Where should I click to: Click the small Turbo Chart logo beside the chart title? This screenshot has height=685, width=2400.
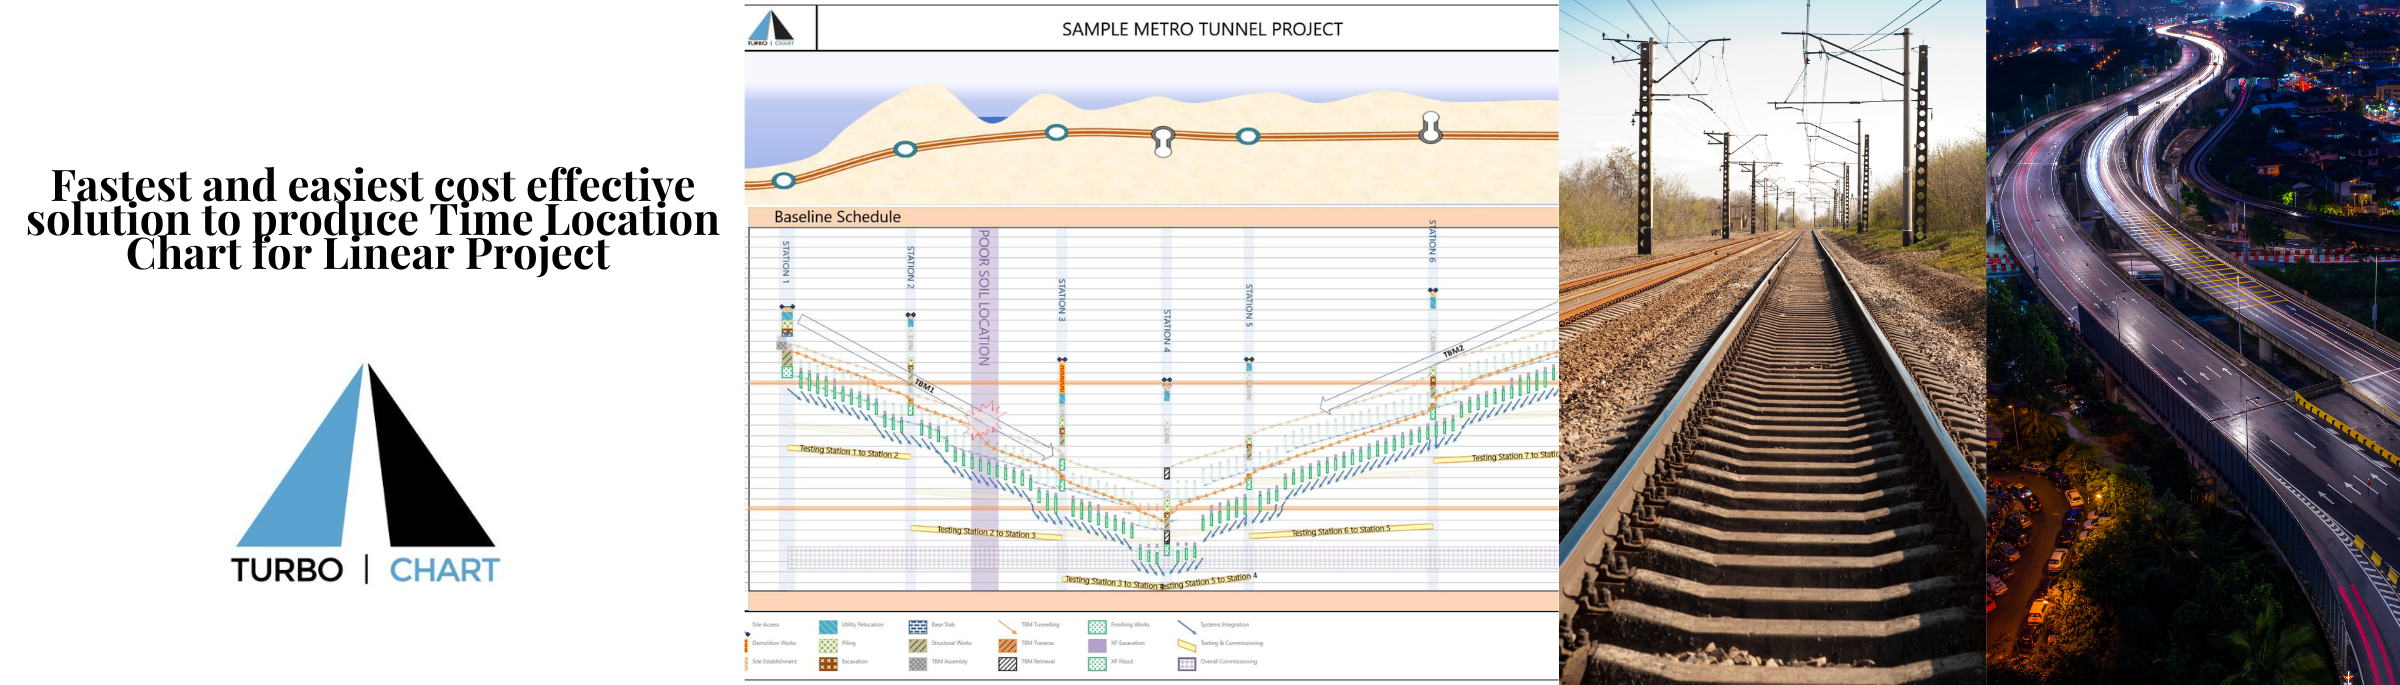coord(770,28)
